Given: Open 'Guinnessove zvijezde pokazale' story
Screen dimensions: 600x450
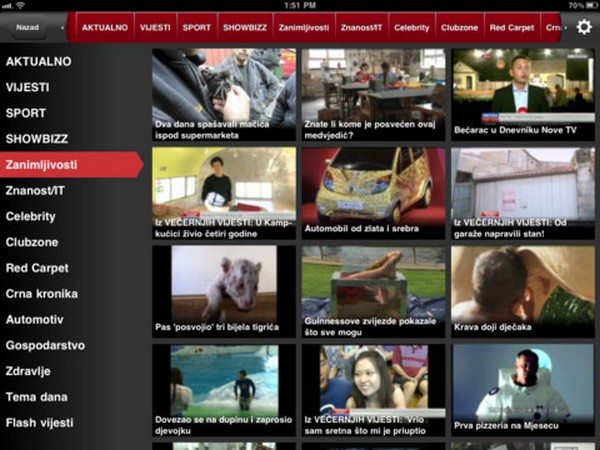Looking at the screenshot, I should coord(373,292).
